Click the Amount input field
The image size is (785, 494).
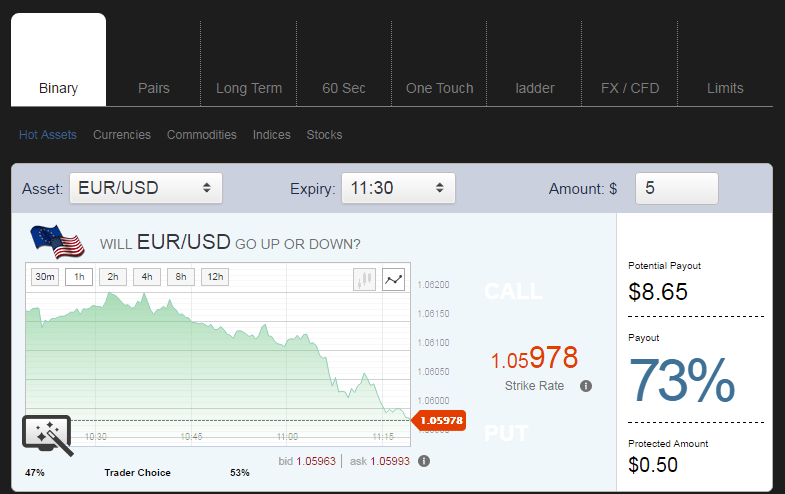tap(677, 188)
